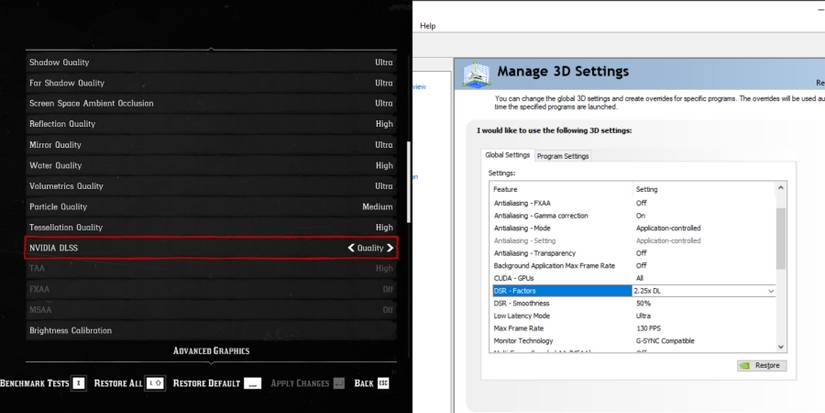
Task: Click the Manage 3D Settings header icon
Action: click(476, 73)
